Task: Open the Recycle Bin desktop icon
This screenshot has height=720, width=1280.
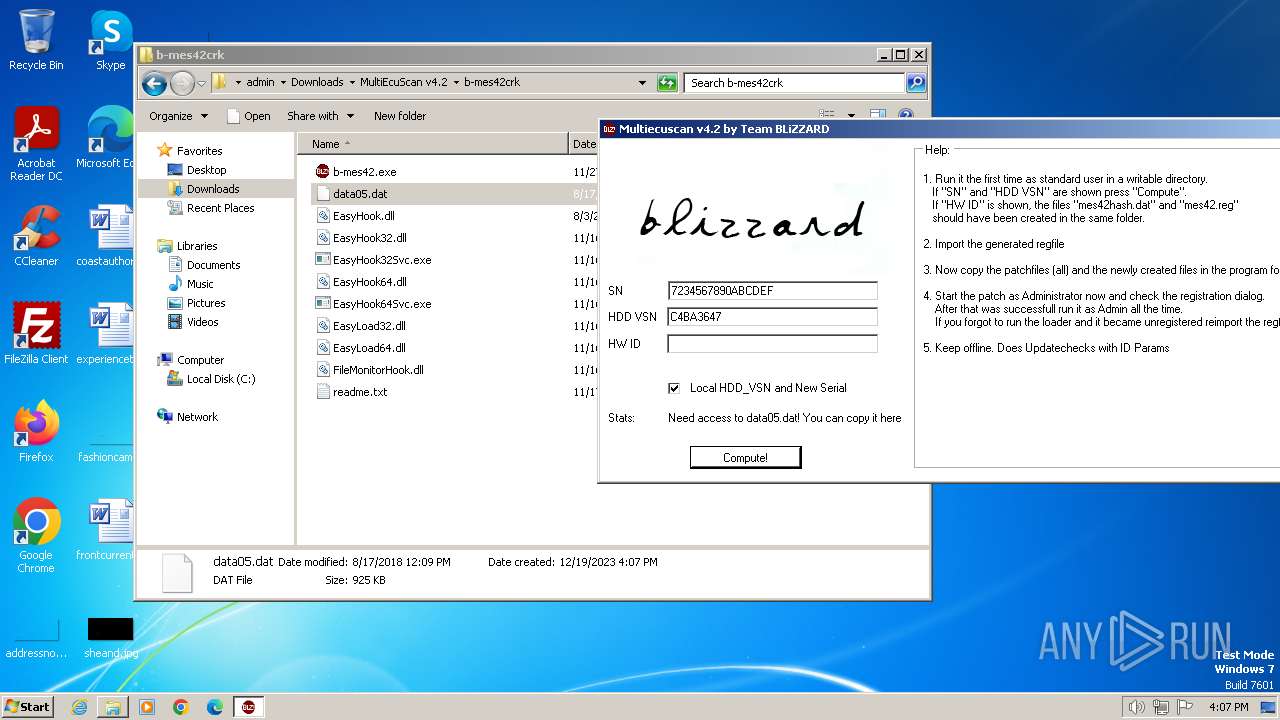Action: pyautogui.click(x=36, y=40)
